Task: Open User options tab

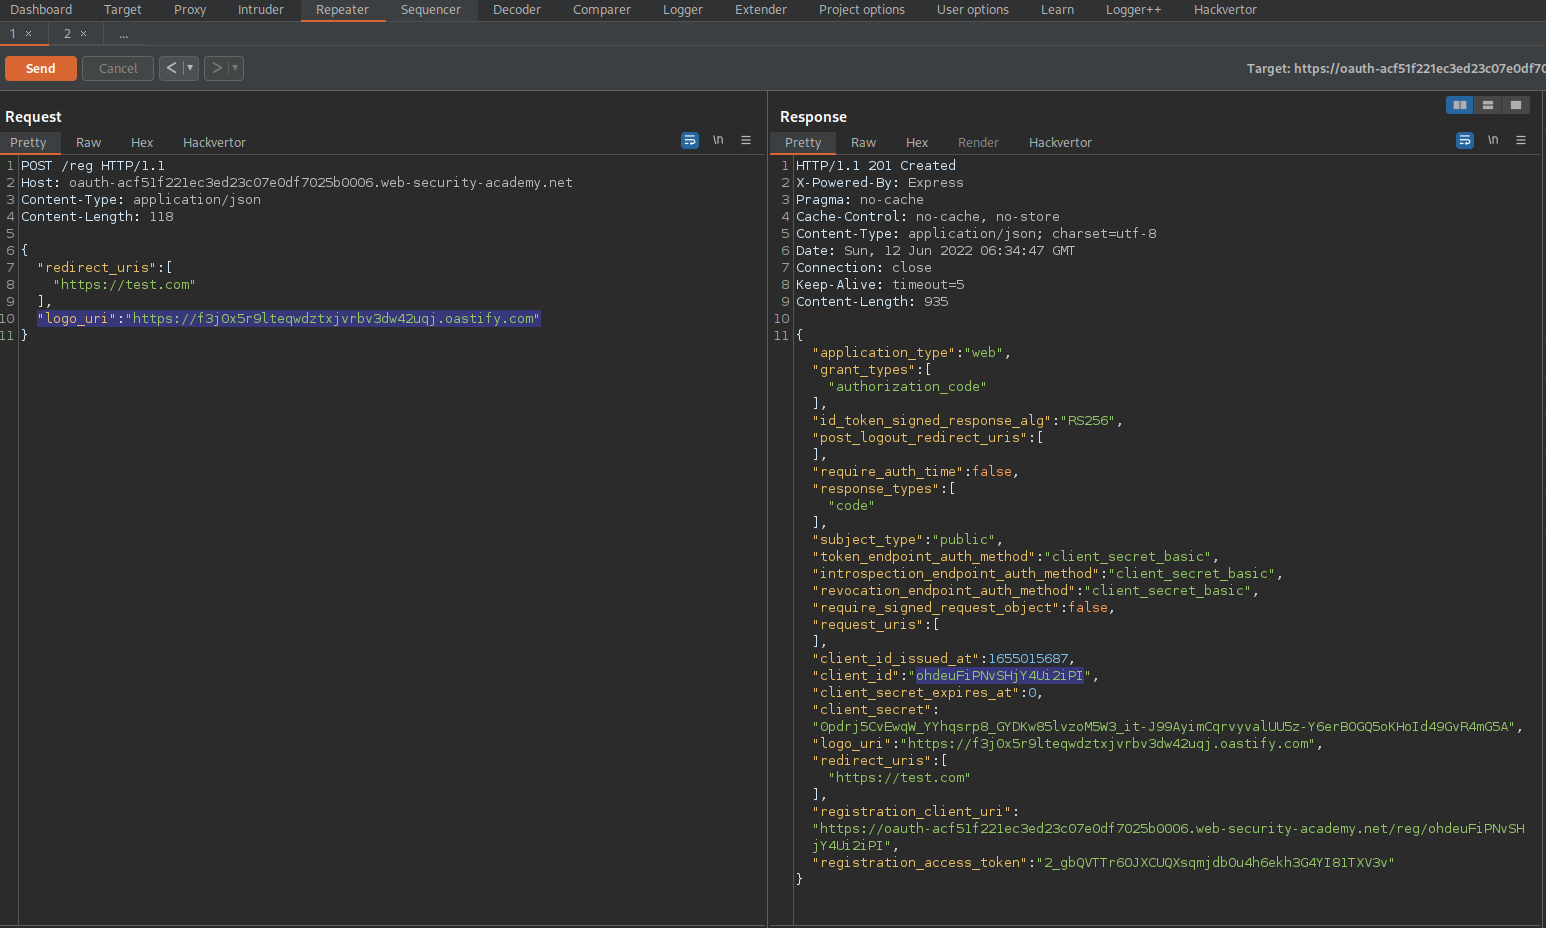Action: click(973, 10)
